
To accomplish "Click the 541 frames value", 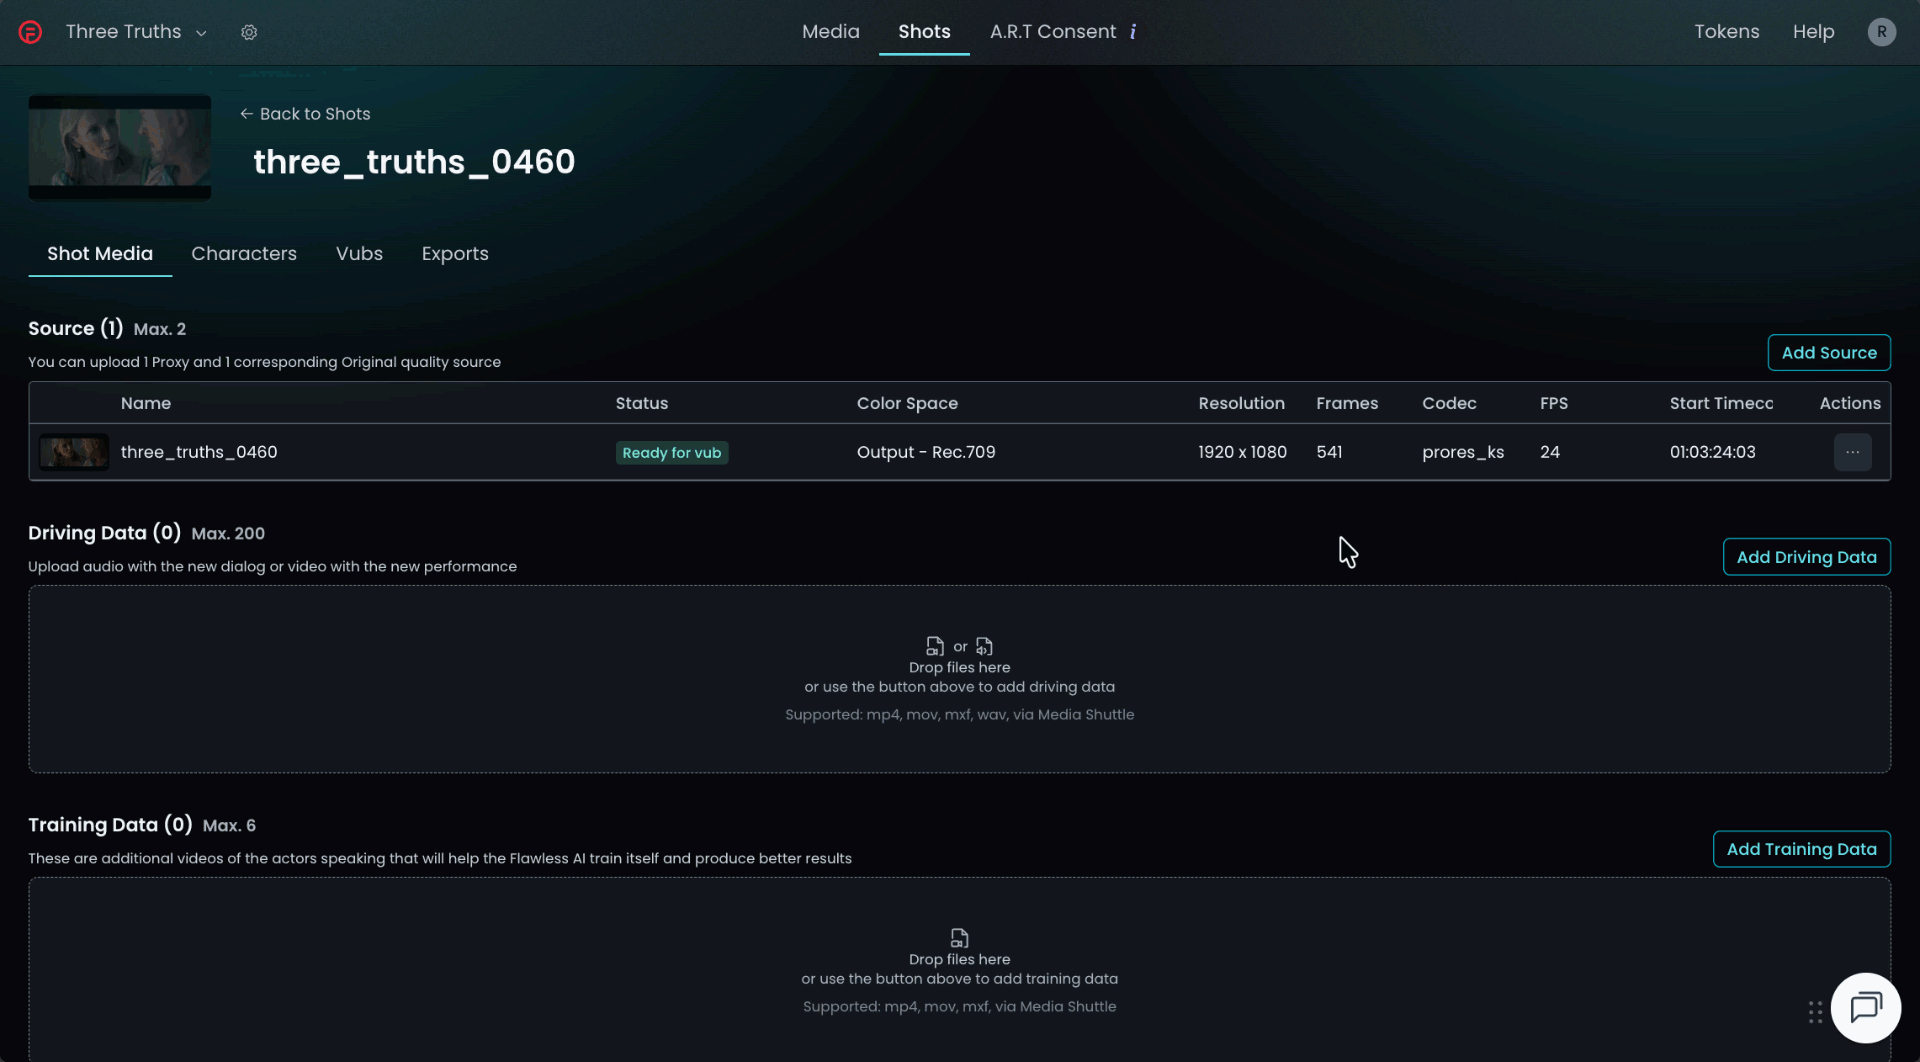I will tap(1329, 452).
